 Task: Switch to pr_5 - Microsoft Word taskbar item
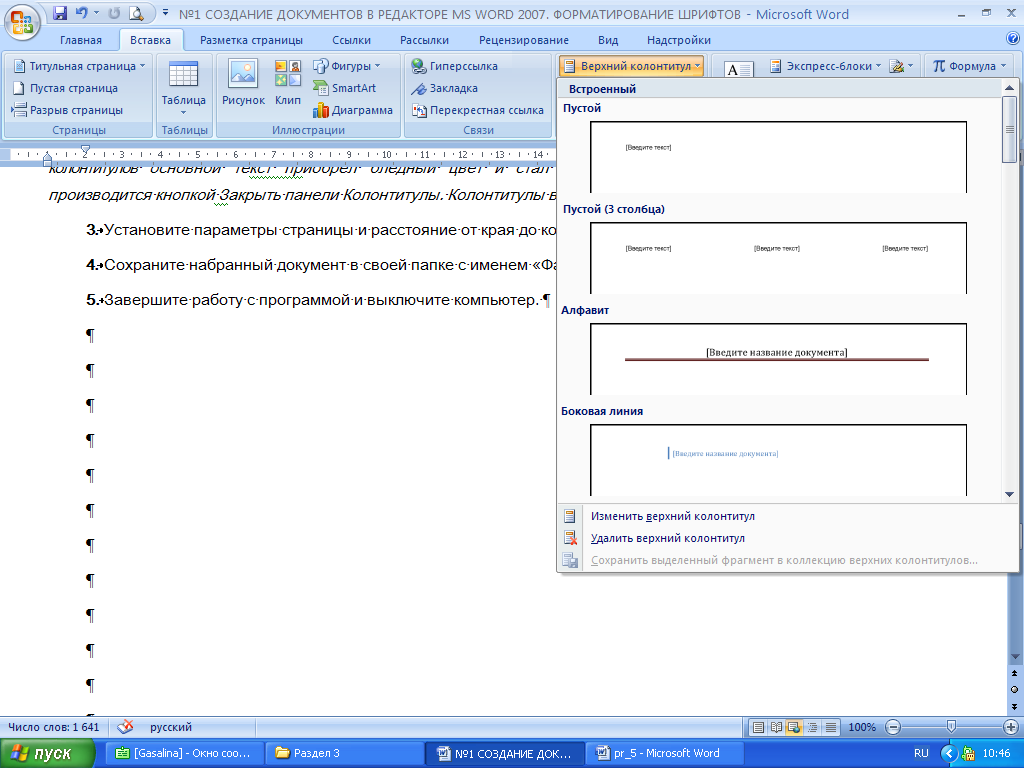coord(665,753)
